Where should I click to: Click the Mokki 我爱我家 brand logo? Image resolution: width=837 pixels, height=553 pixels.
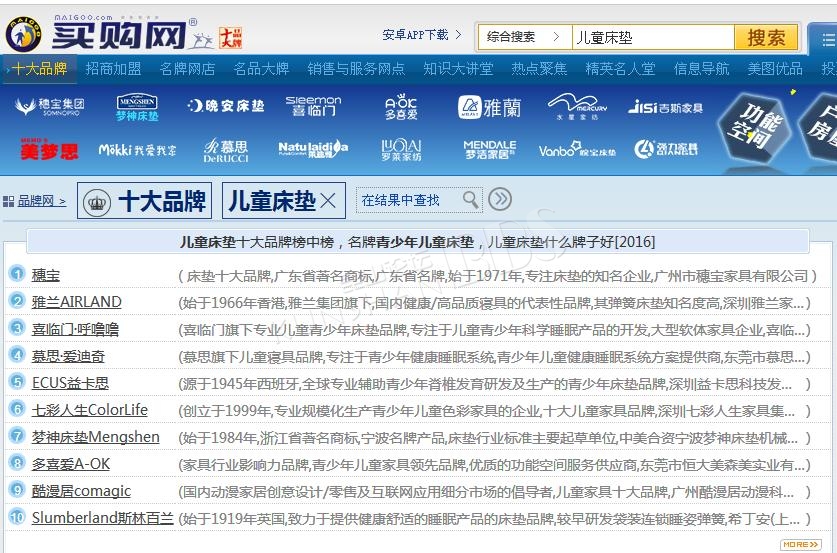[x=137, y=150]
